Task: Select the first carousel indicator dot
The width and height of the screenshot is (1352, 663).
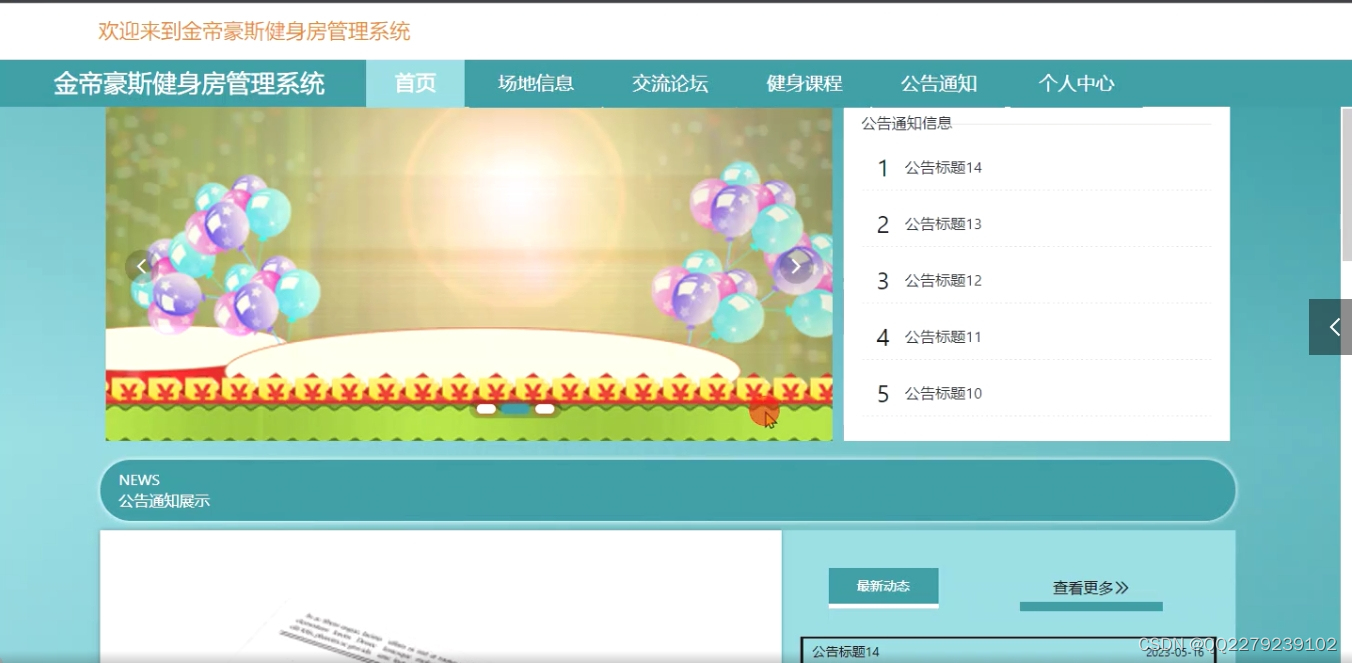Action: pos(486,408)
